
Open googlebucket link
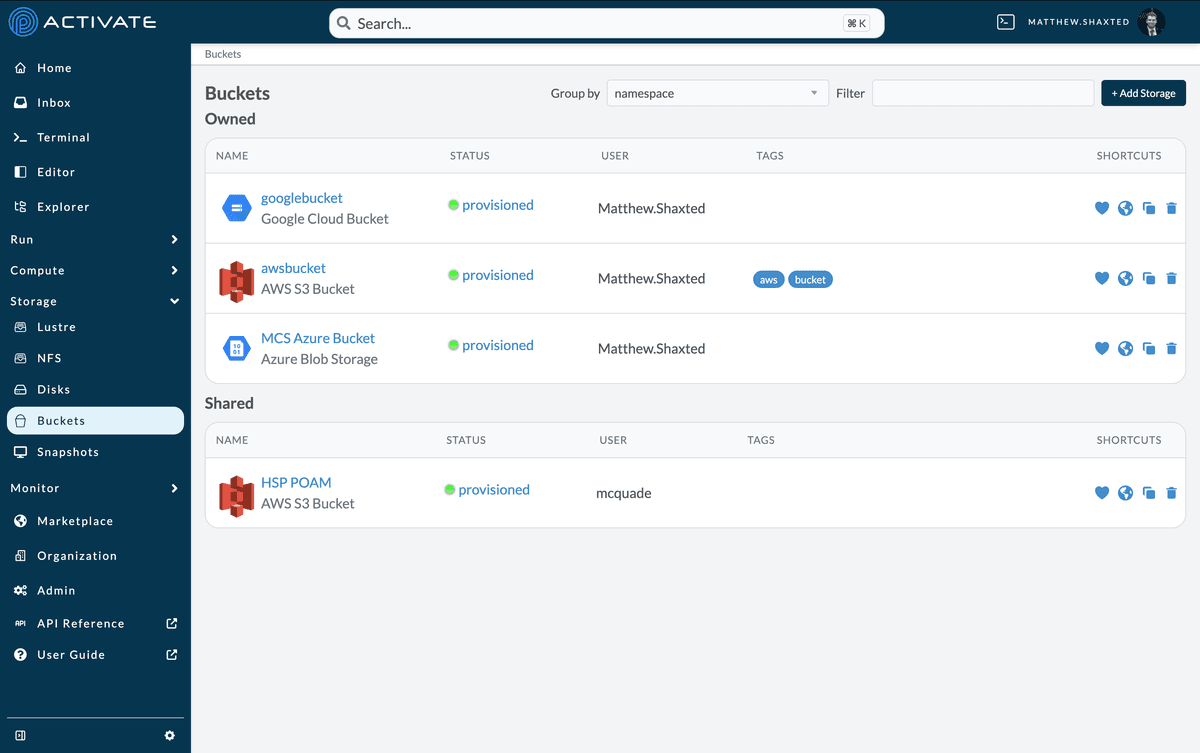[302, 198]
